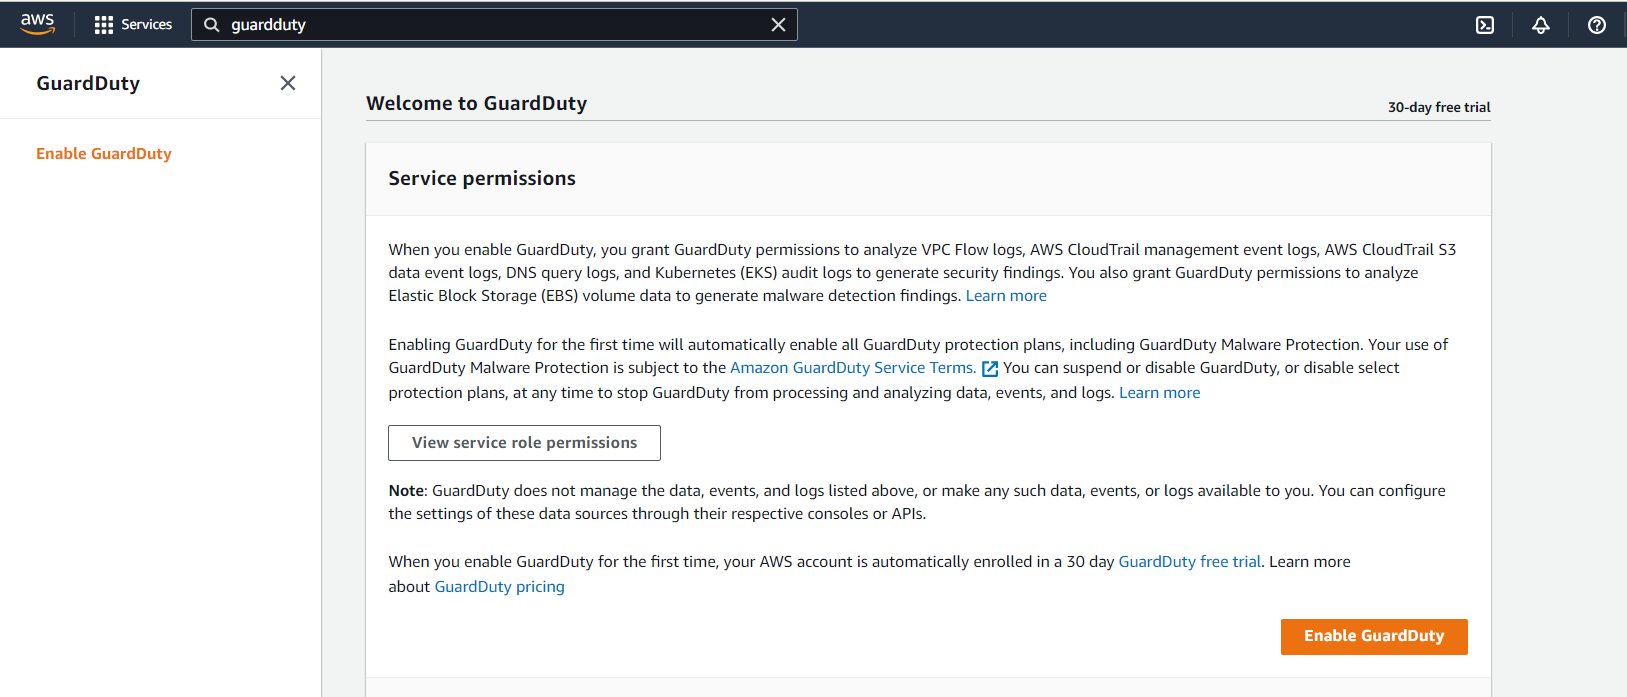Screen dimensions: 1627x697
Task: Open Learn more after events, and logs
Action: coord(1159,393)
